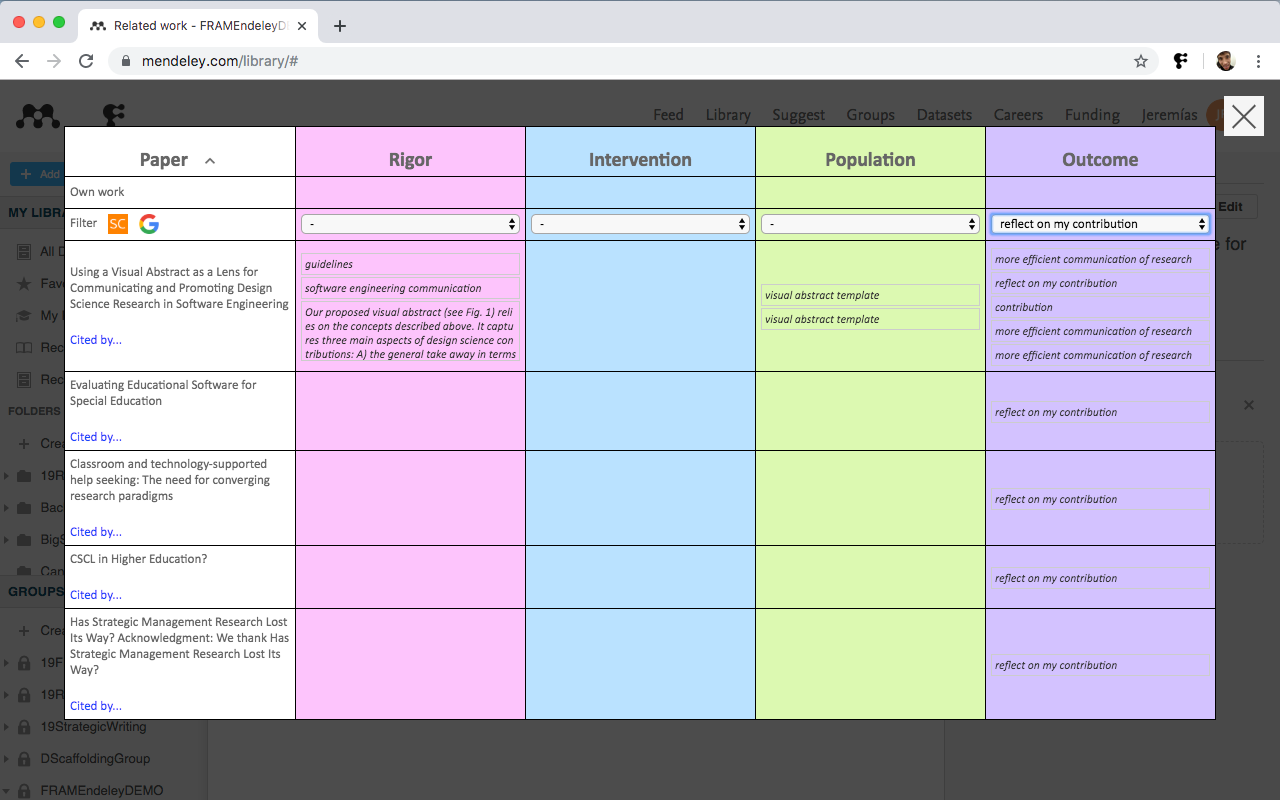Close the overlay with the X icon
Screen dimensions: 1280x800
pos(1243,117)
